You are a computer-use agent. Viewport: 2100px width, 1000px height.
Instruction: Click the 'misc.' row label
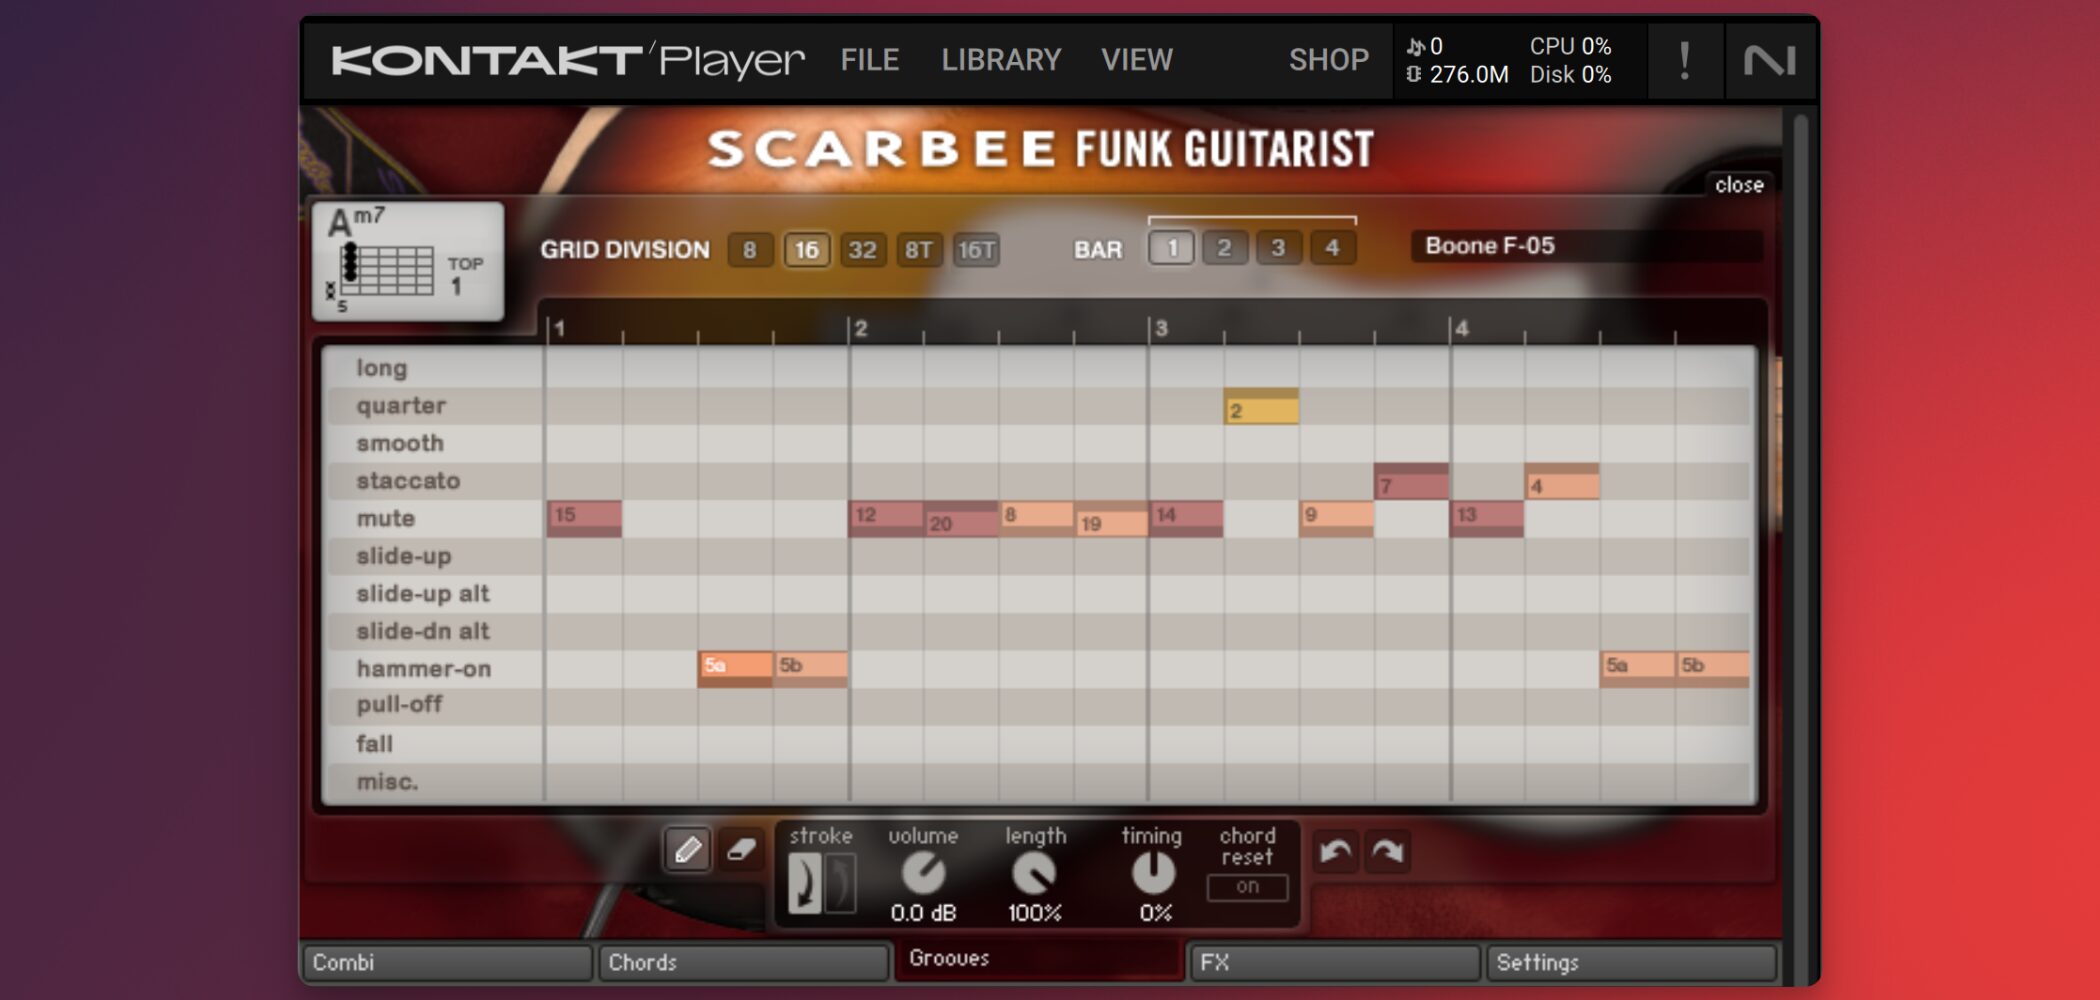(x=388, y=782)
